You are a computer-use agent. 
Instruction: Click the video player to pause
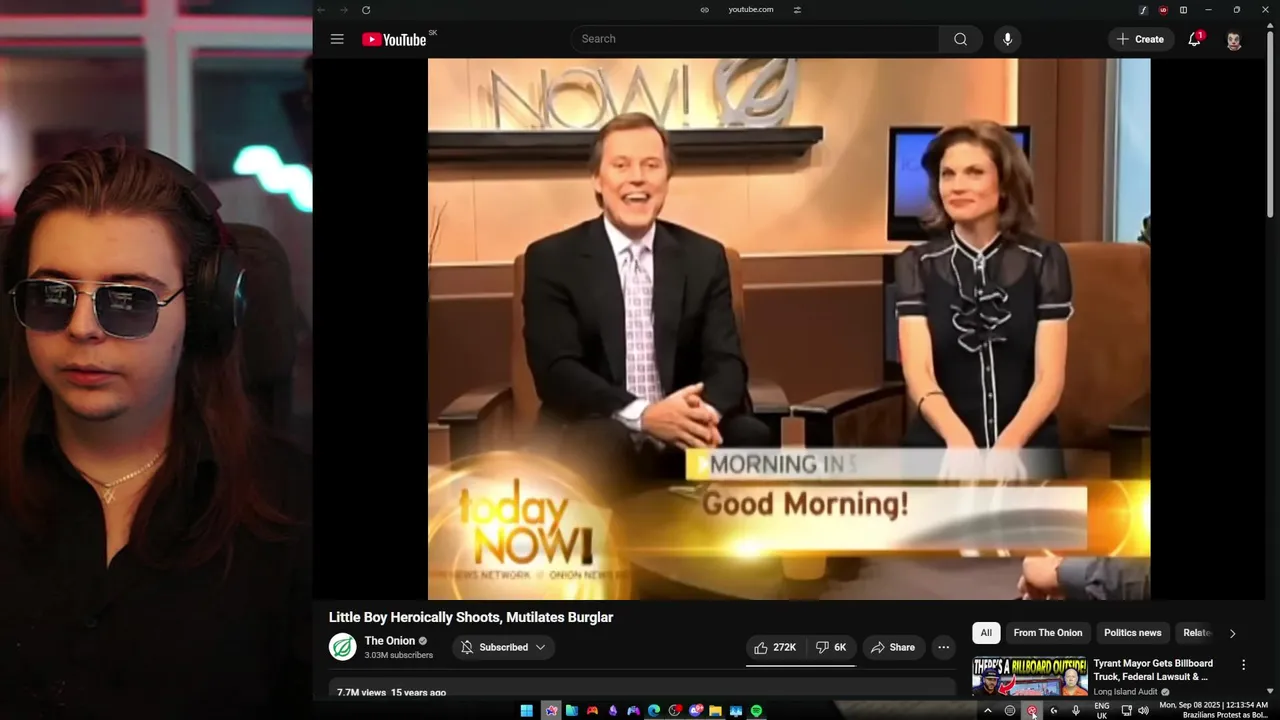coord(789,329)
